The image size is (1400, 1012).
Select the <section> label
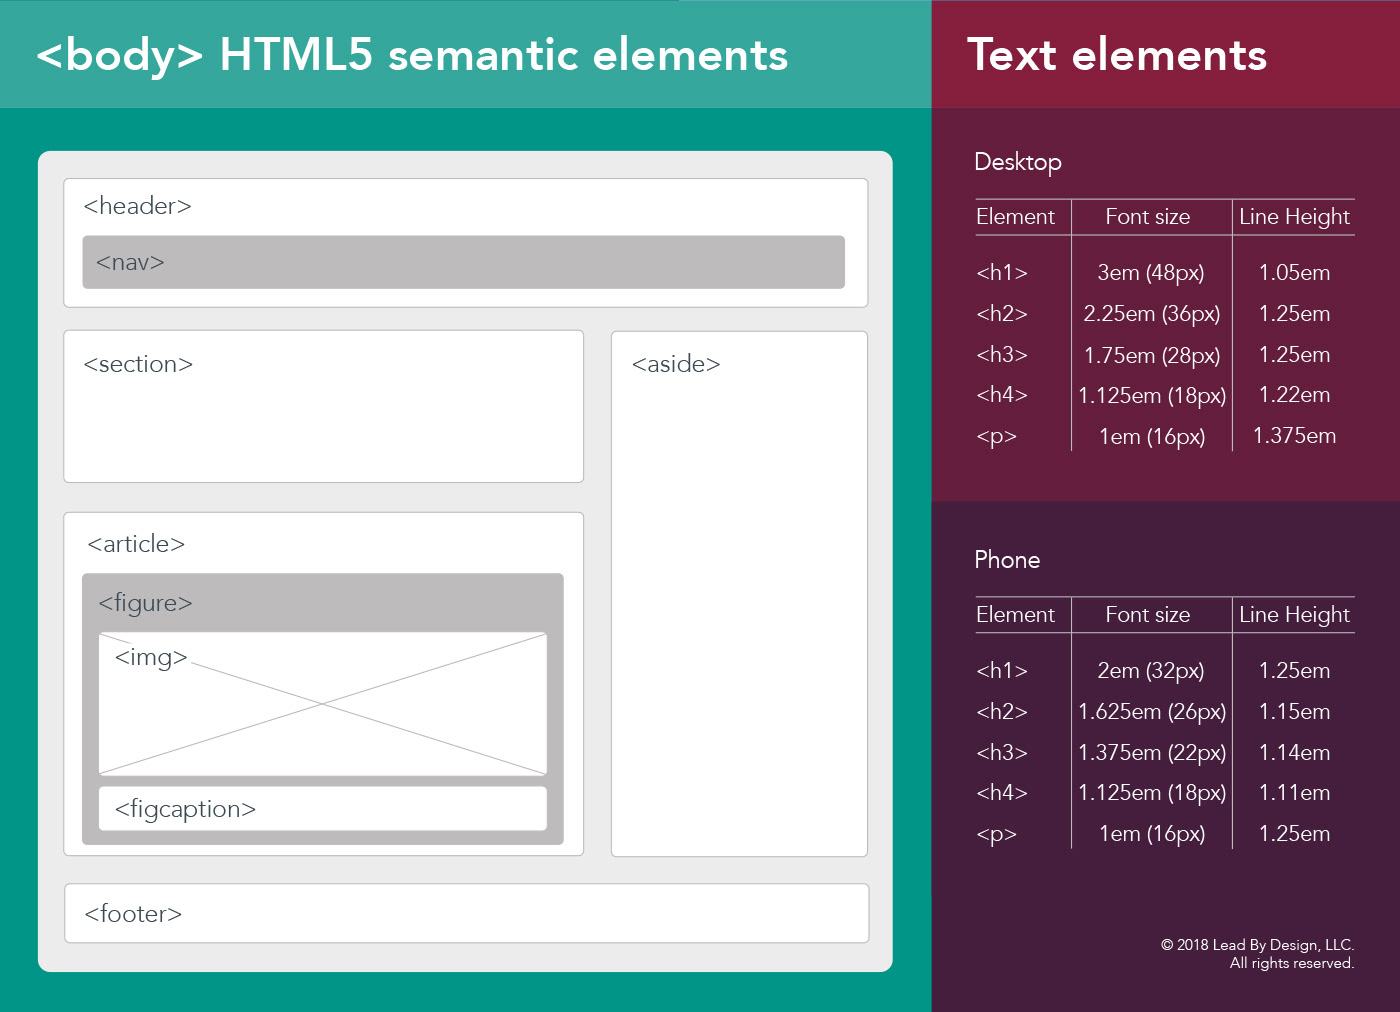pos(138,364)
